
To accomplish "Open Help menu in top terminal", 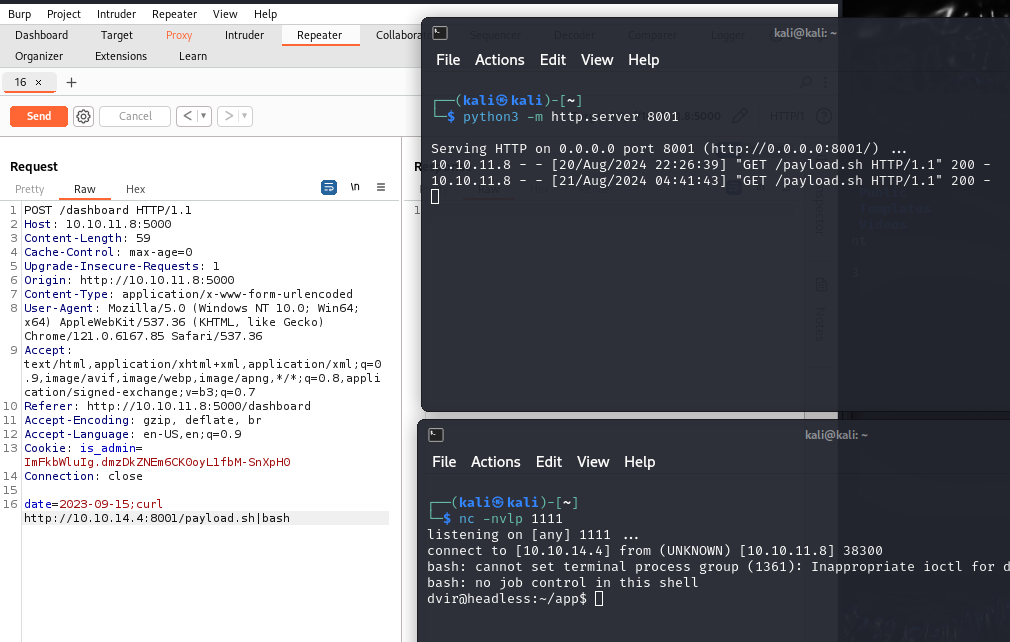I will (643, 60).
